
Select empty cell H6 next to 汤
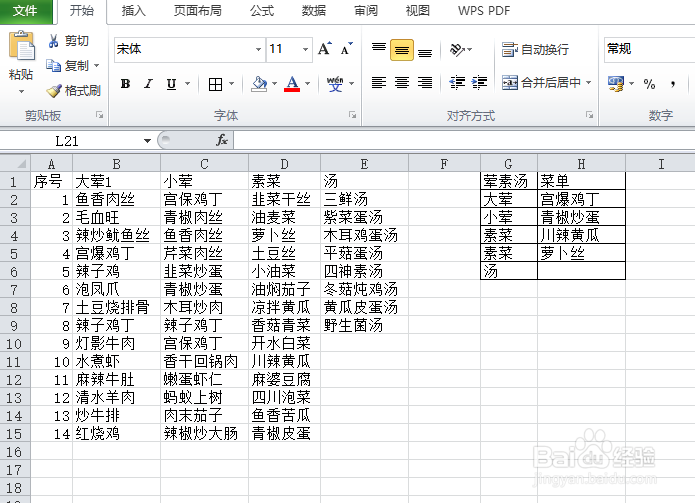[x=581, y=271]
